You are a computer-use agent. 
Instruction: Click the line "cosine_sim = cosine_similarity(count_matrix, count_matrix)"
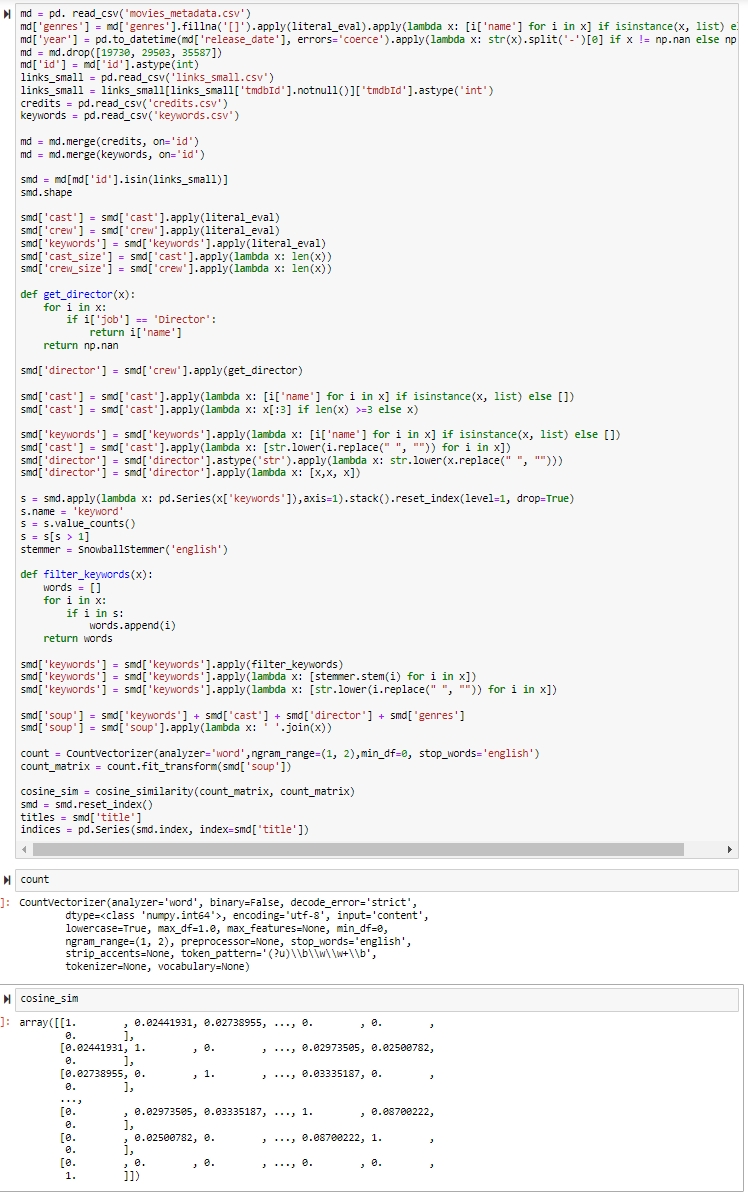(188, 791)
